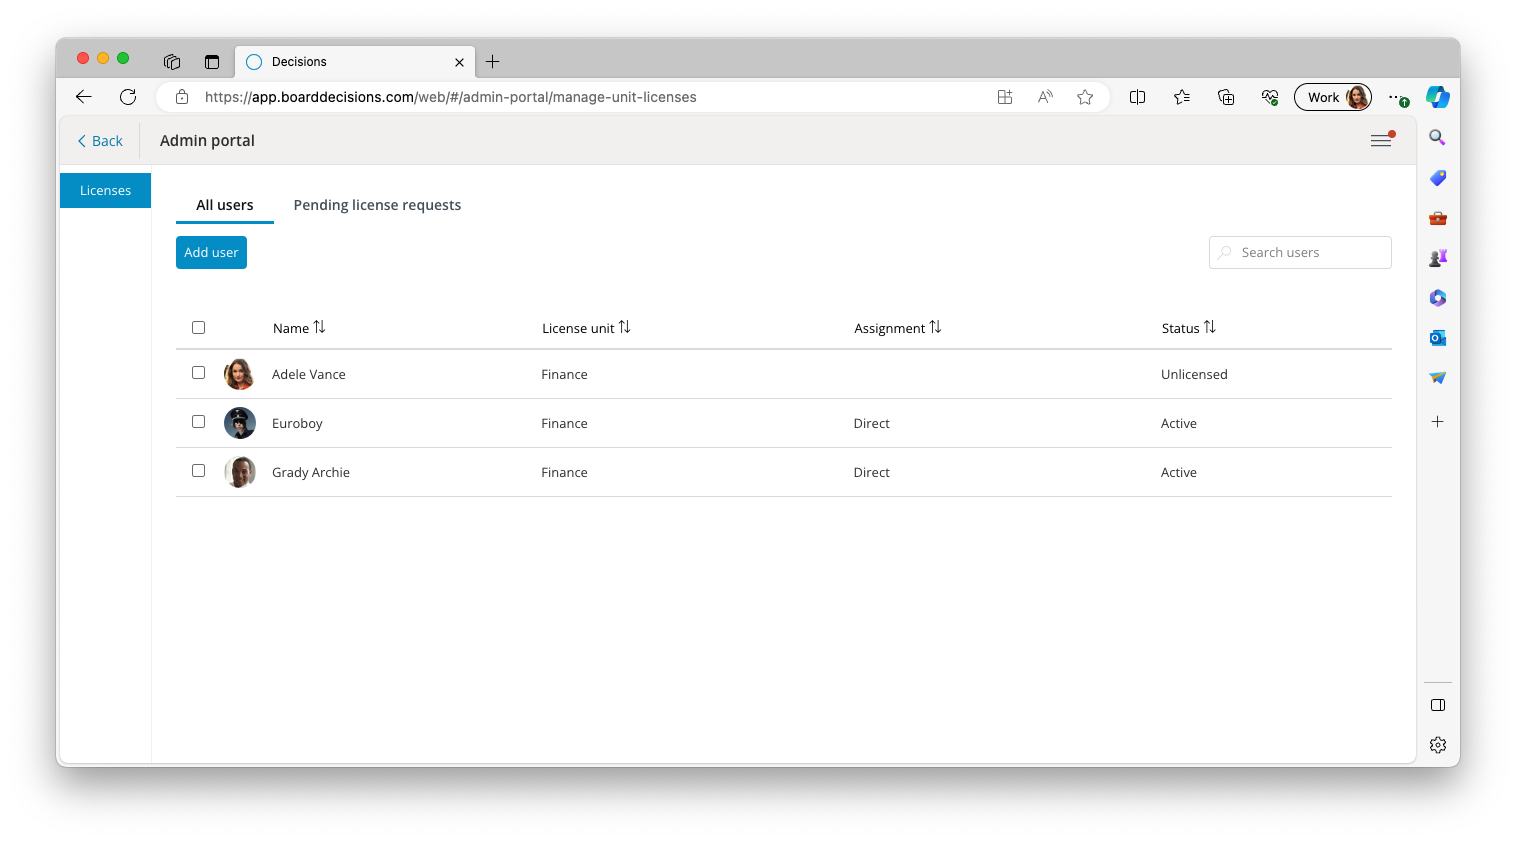Click the Add user button

tap(210, 252)
